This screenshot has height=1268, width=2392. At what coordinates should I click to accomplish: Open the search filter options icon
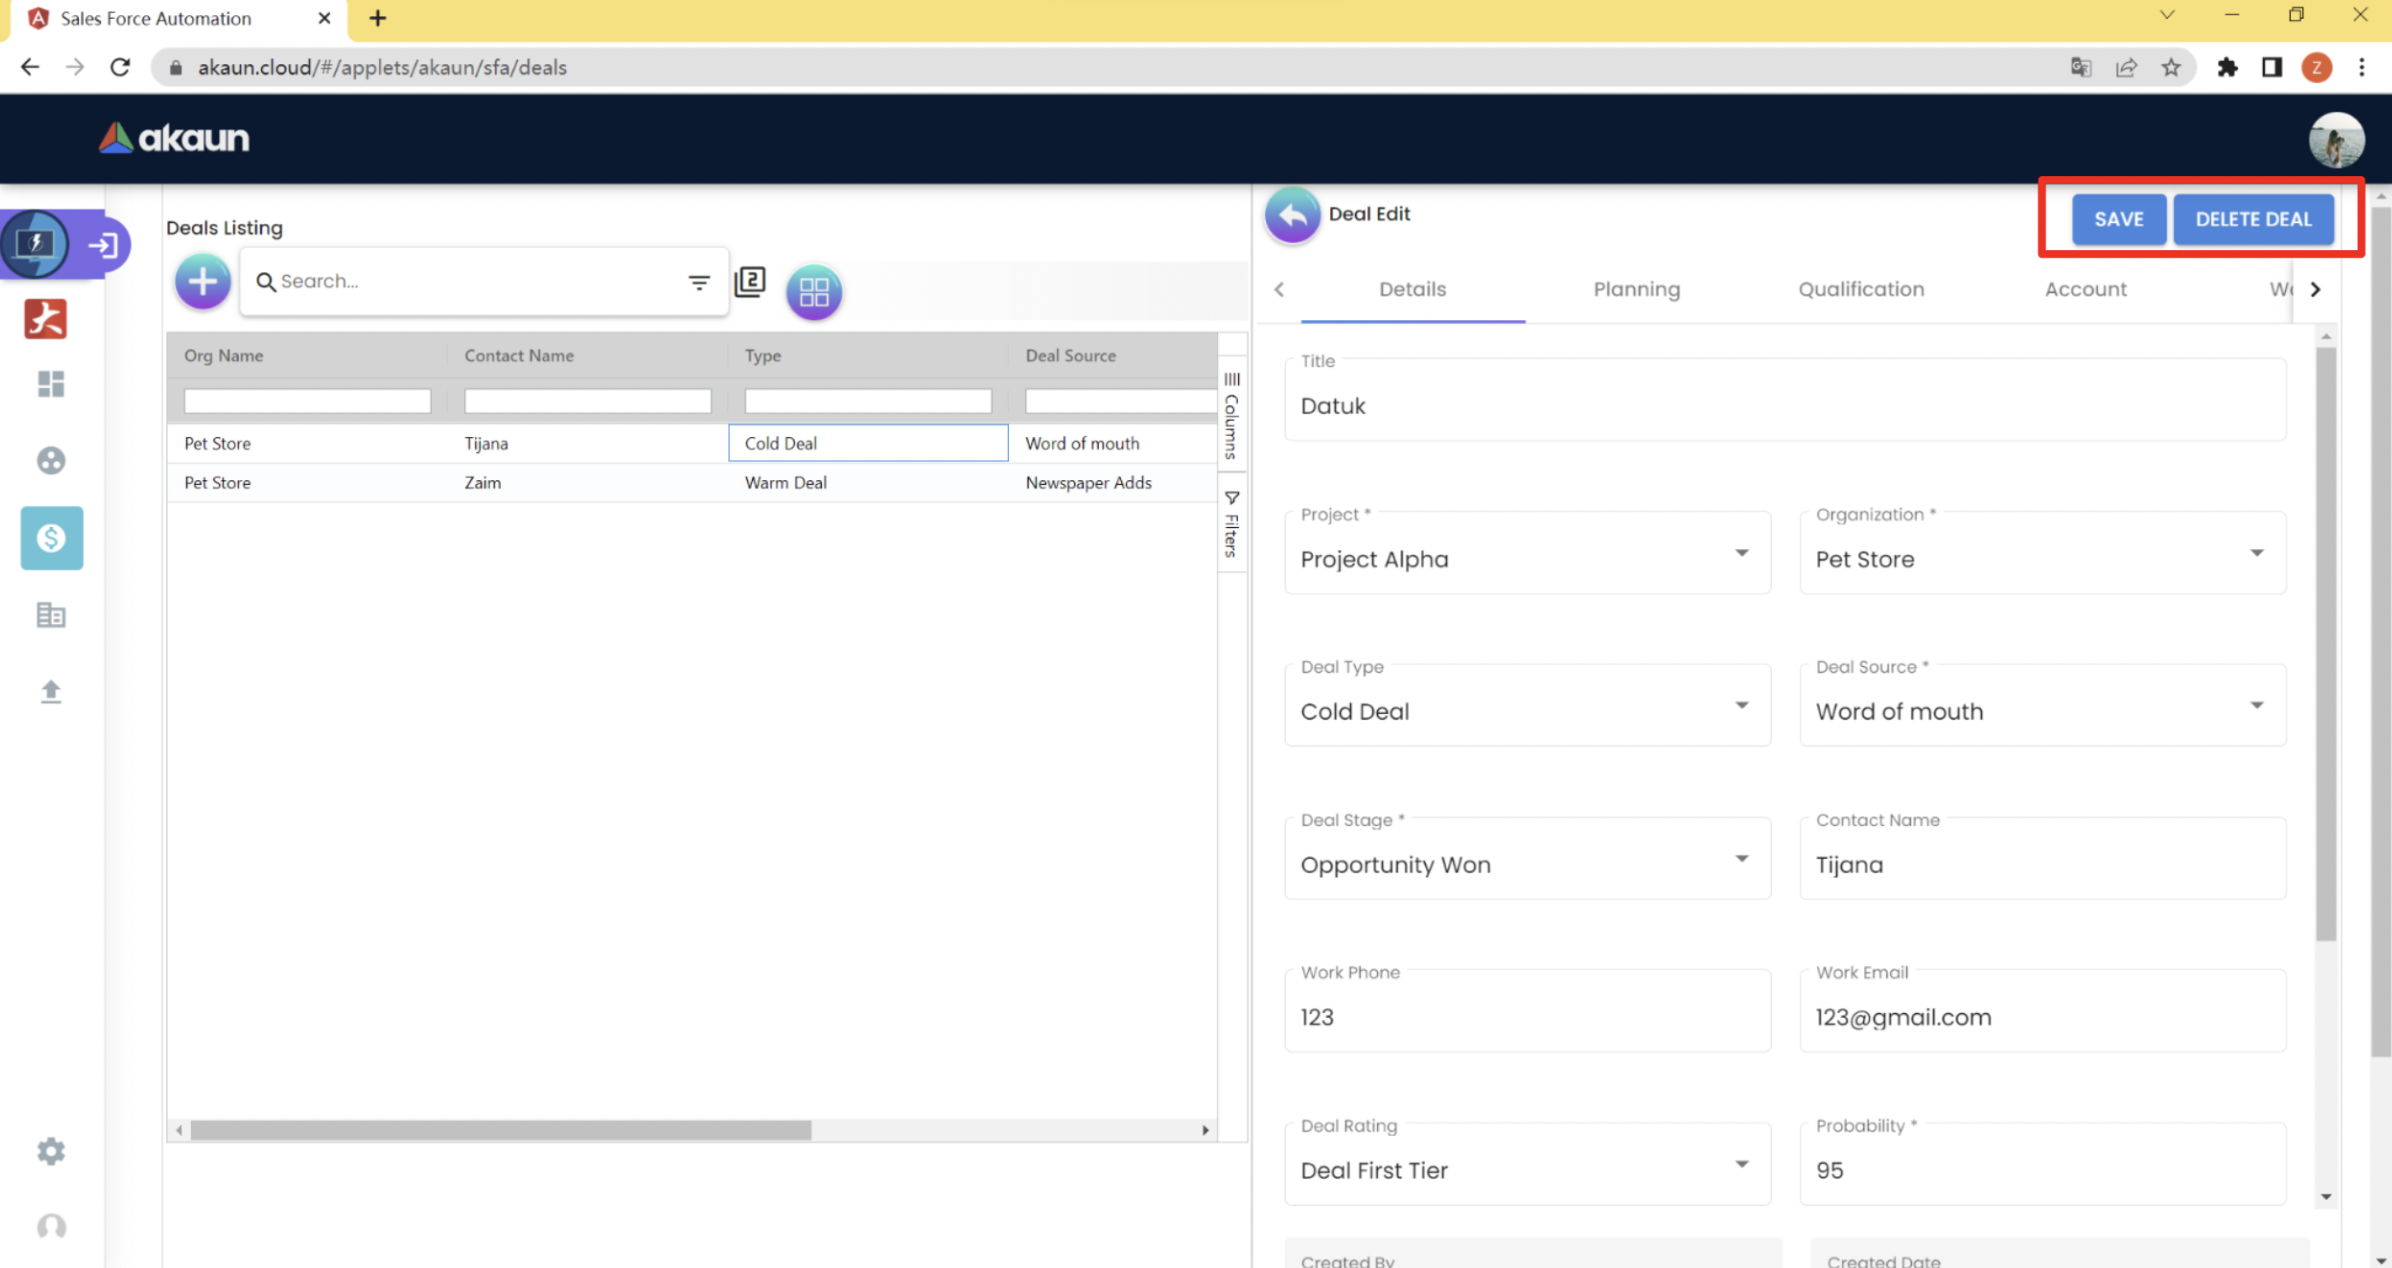coord(699,283)
